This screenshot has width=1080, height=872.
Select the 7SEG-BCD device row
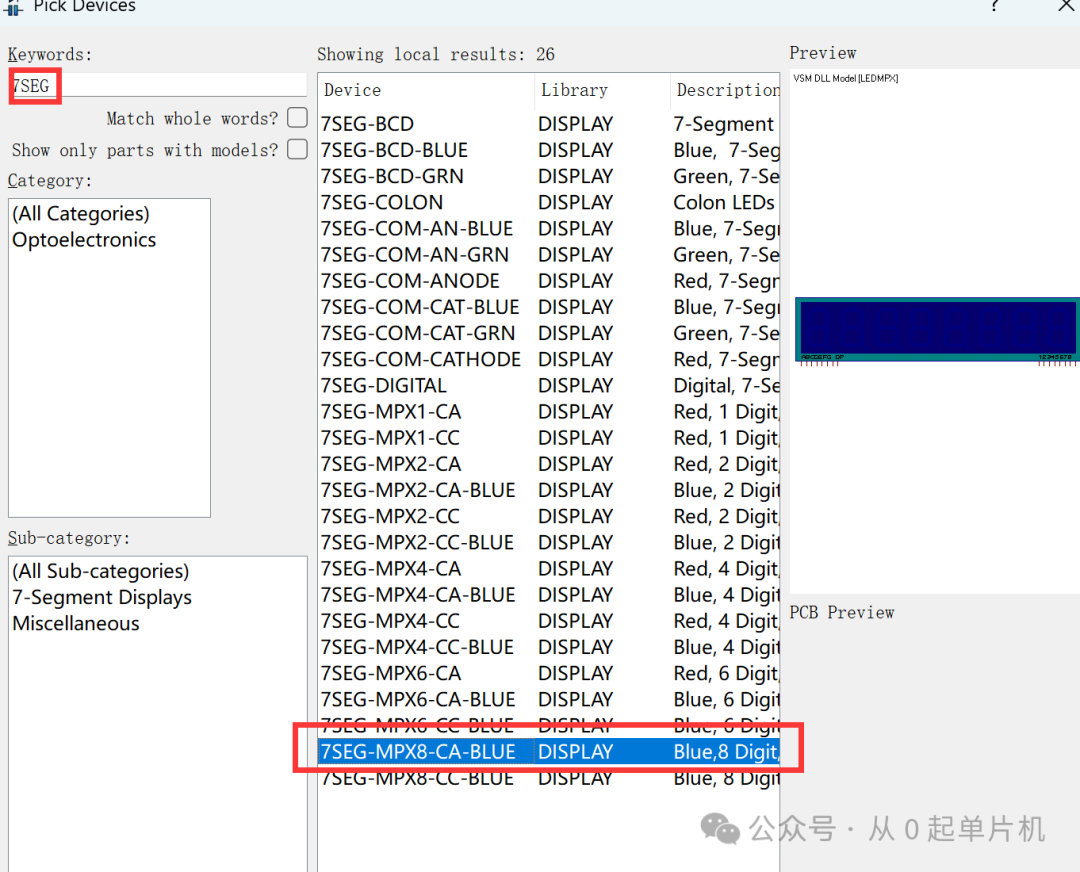[x=548, y=124]
